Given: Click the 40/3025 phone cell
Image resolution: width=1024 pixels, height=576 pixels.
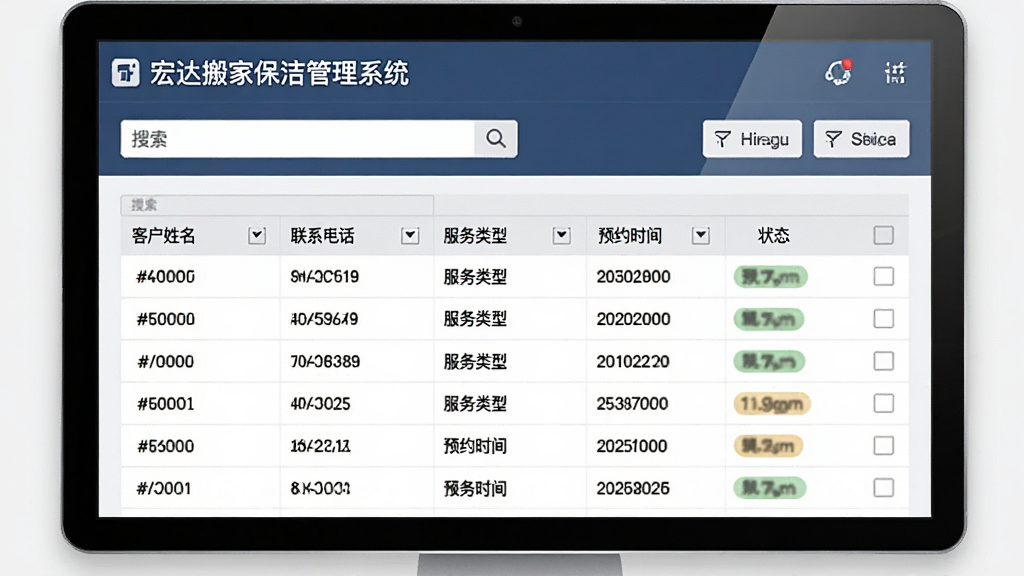Looking at the screenshot, I should [x=320, y=404].
